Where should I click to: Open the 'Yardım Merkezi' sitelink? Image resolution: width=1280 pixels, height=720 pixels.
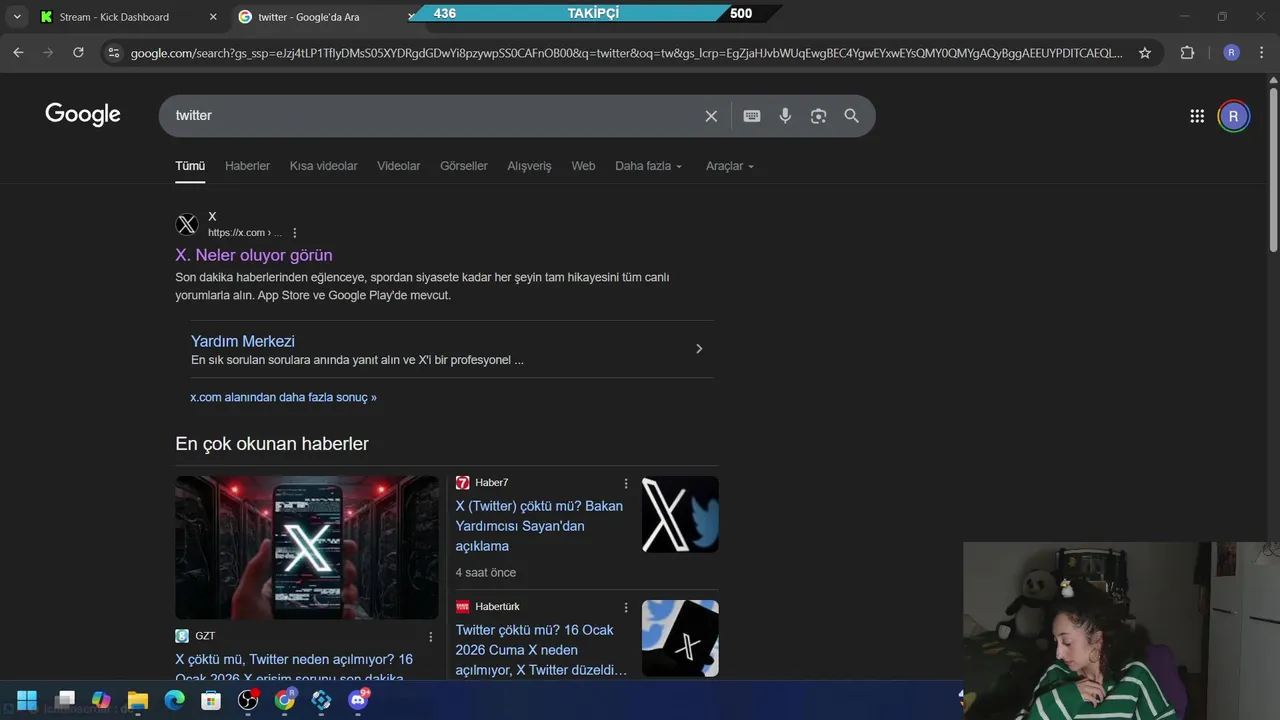243,341
